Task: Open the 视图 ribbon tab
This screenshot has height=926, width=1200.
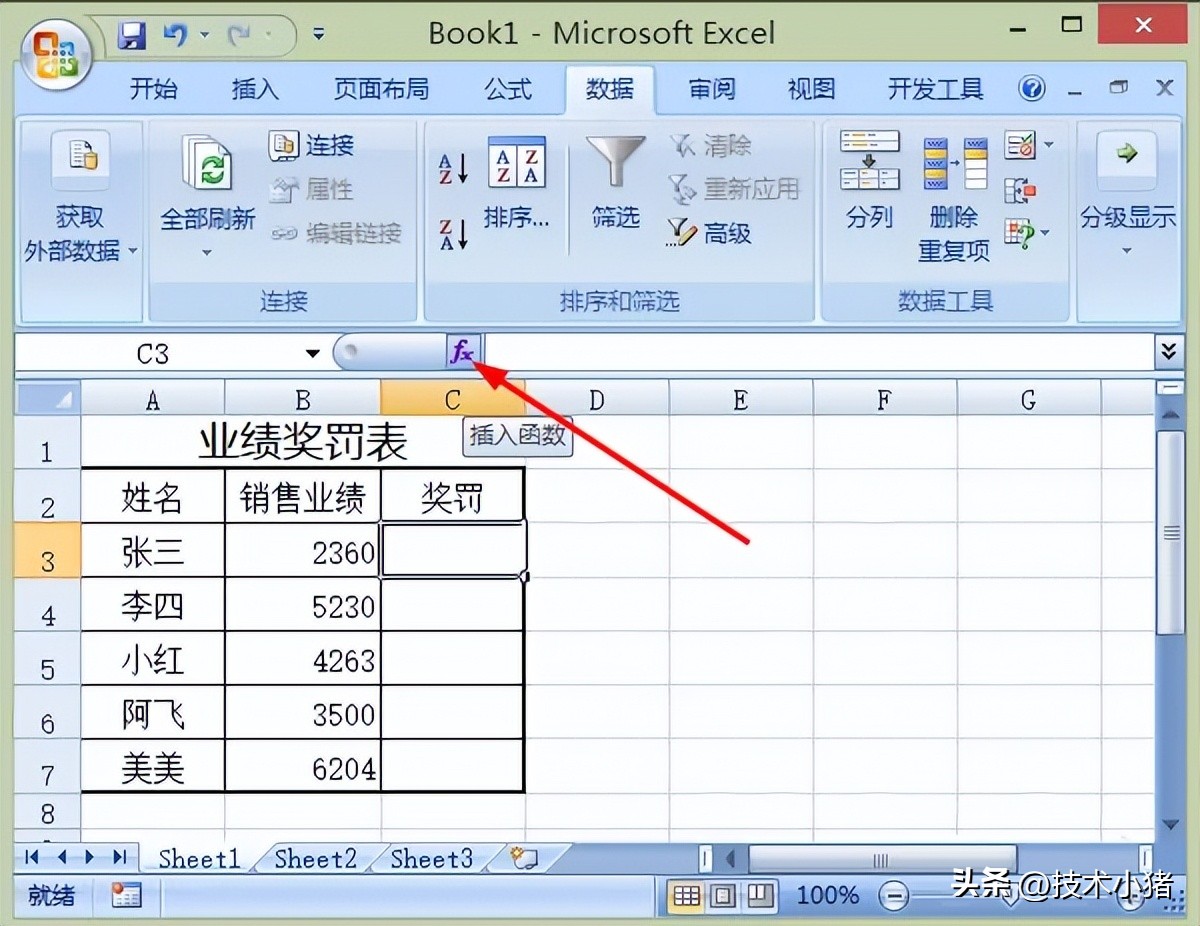Action: click(x=811, y=89)
